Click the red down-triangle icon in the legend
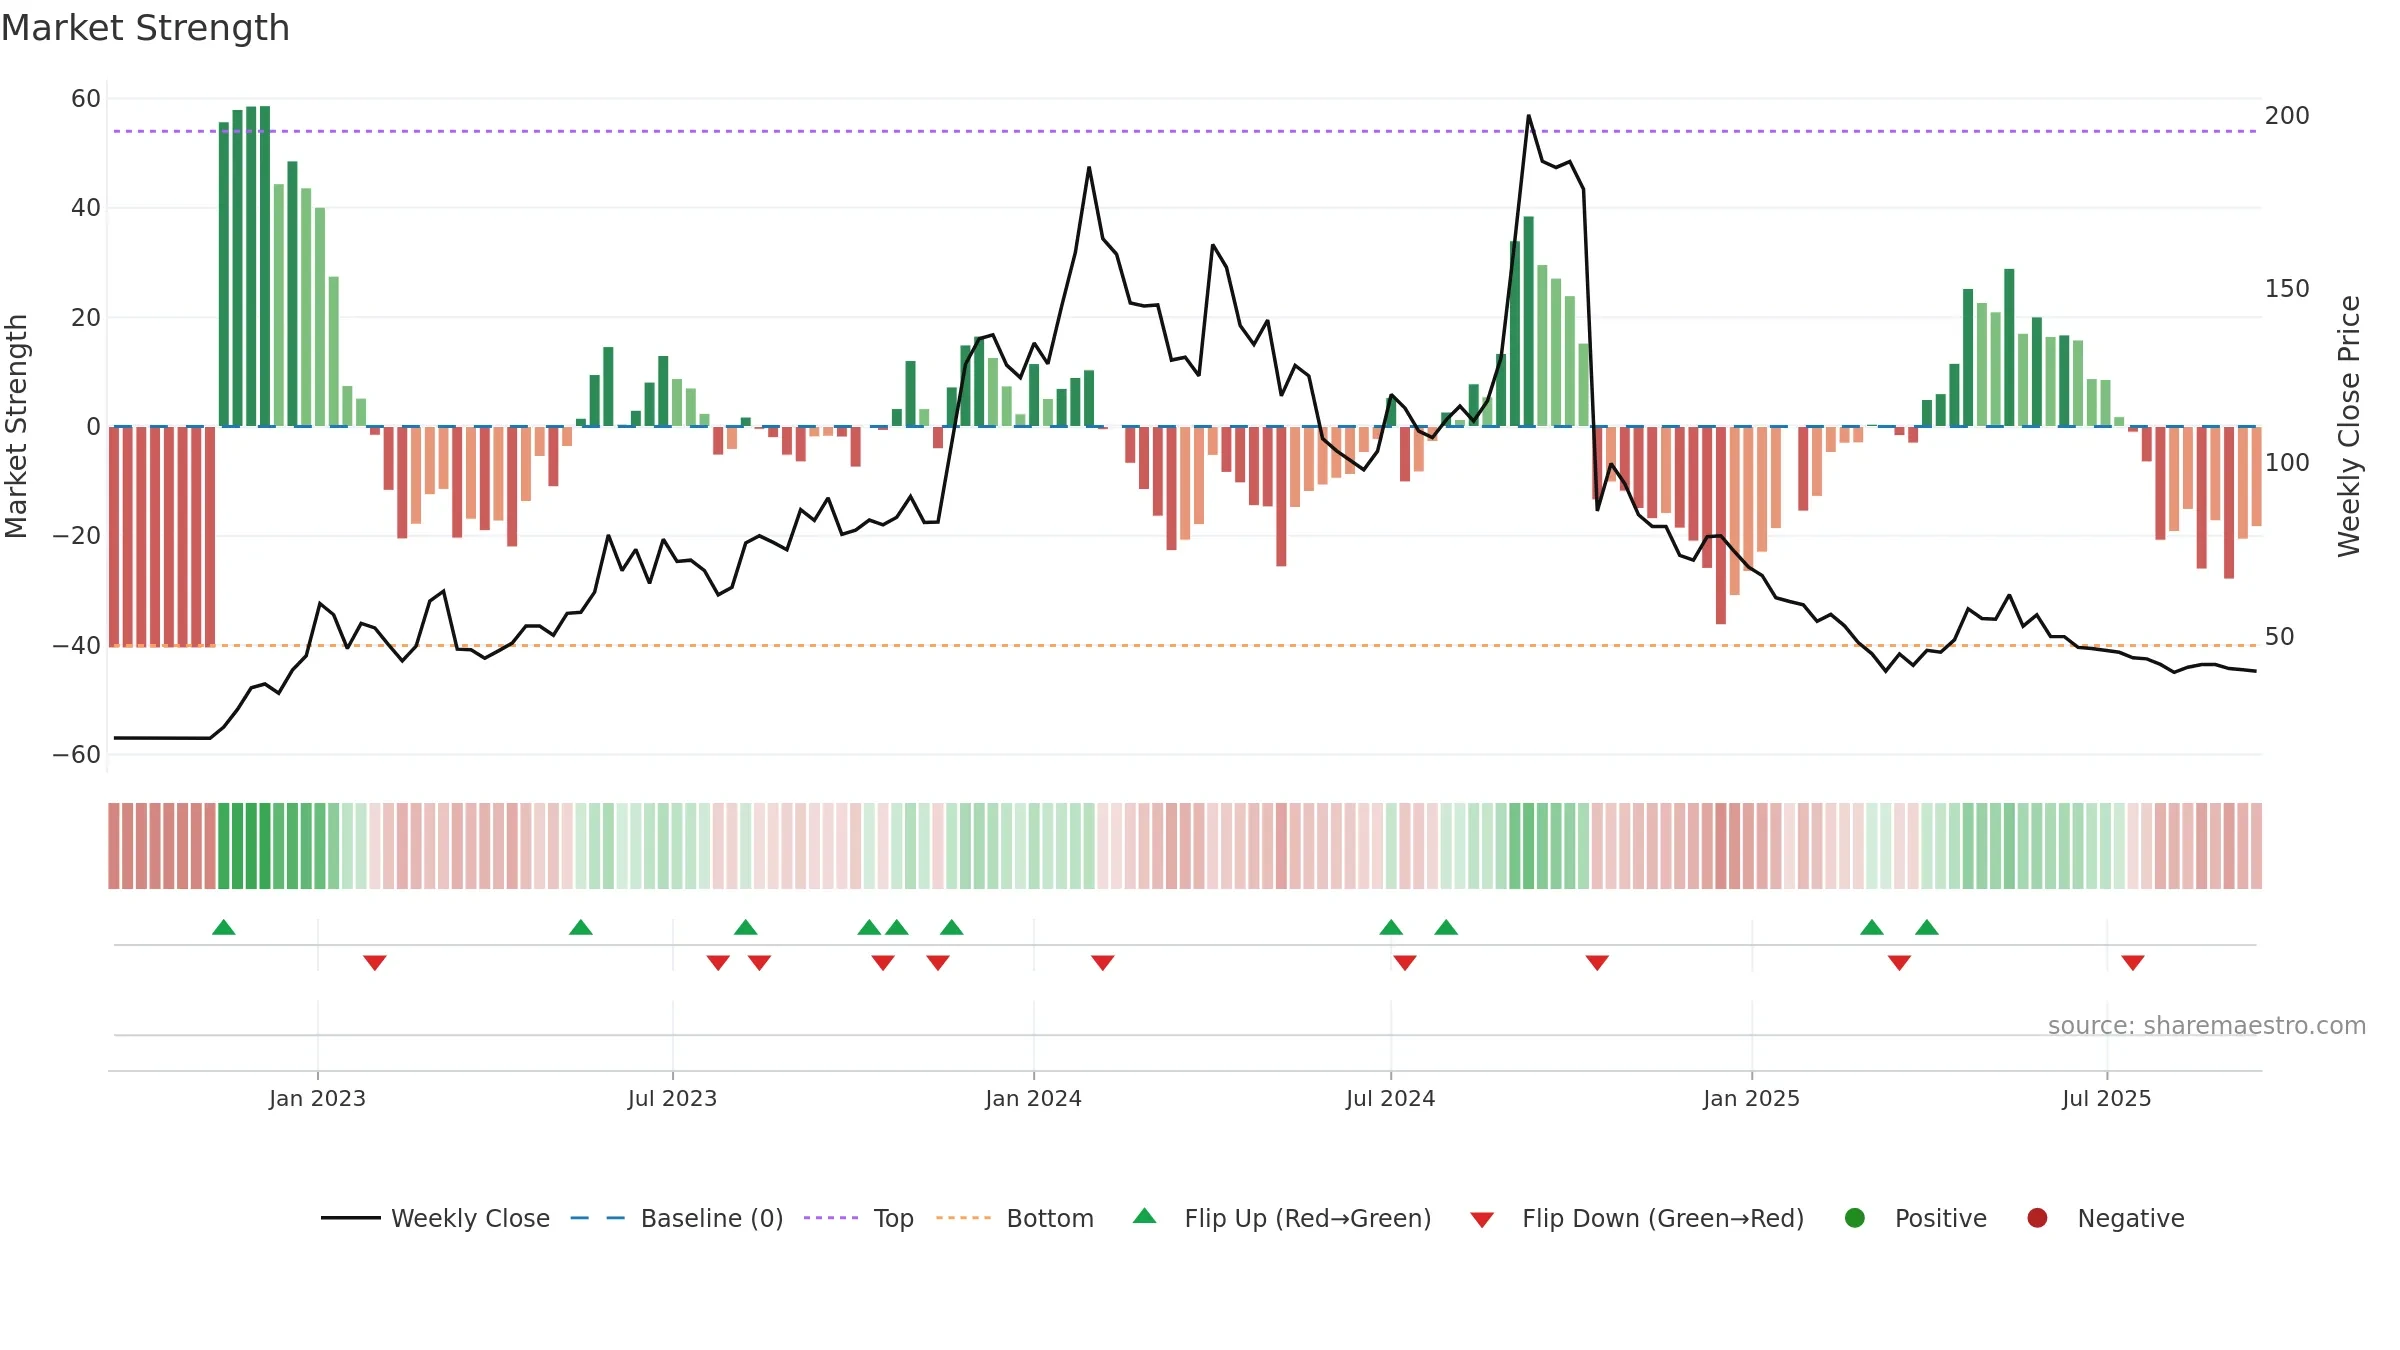 1482,1220
